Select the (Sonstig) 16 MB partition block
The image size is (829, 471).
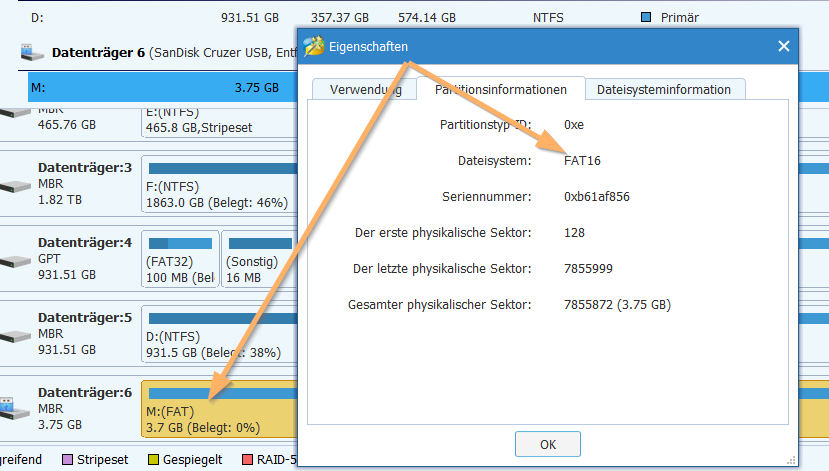point(259,259)
